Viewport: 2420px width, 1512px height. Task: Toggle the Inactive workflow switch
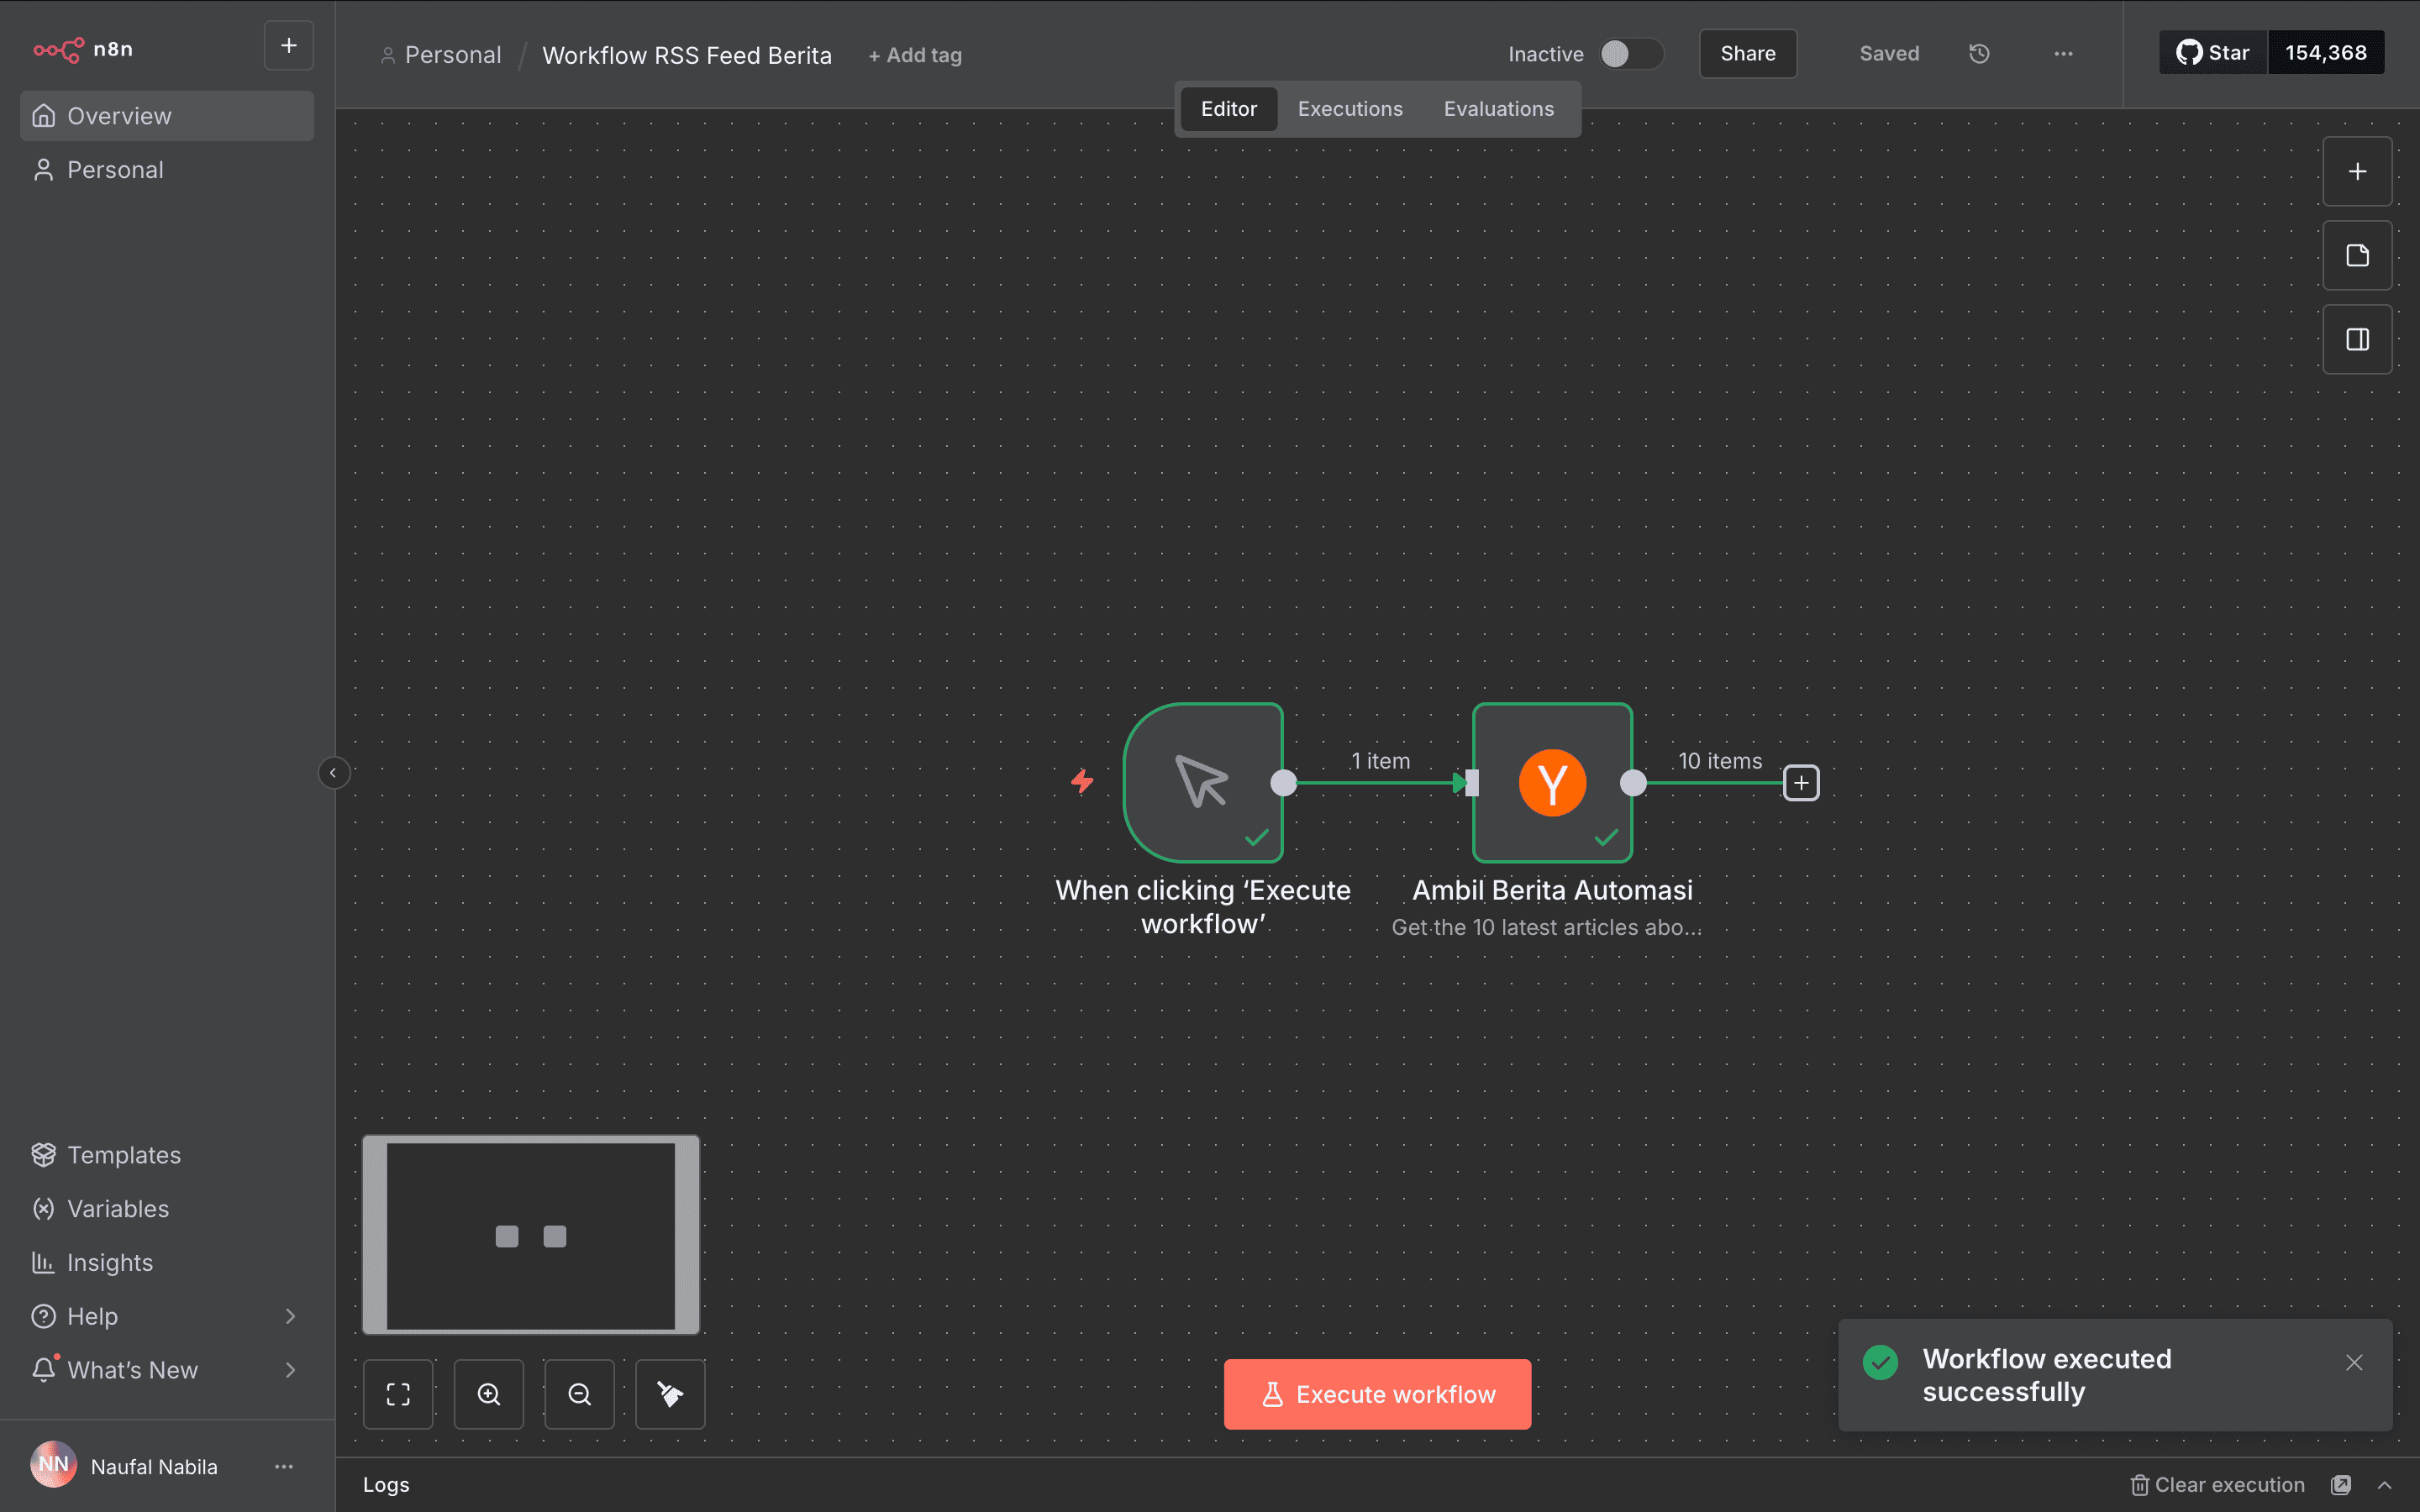click(1631, 54)
